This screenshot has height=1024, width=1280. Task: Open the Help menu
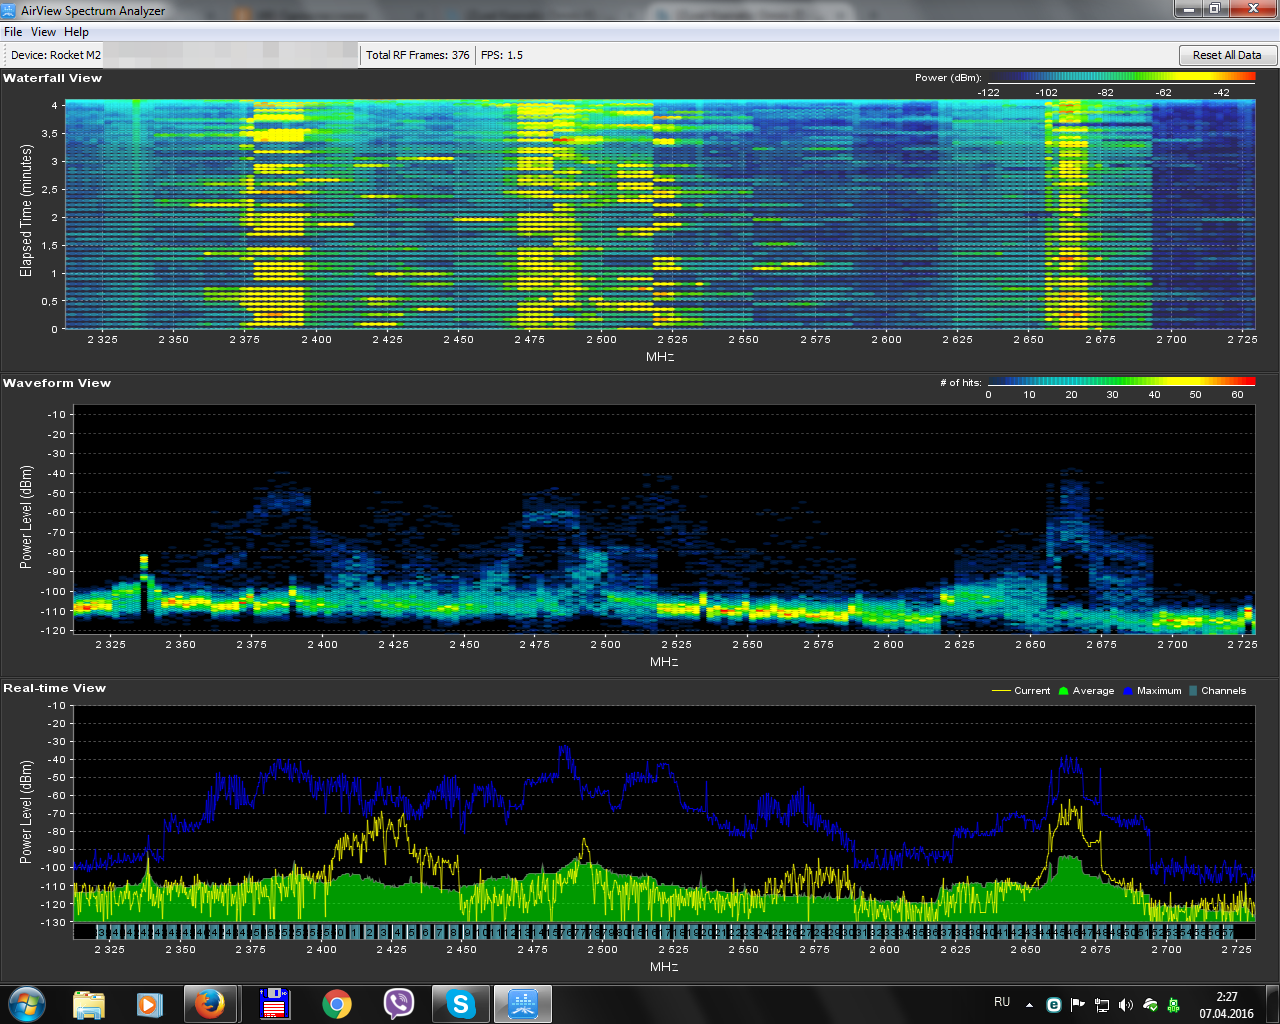coord(76,32)
